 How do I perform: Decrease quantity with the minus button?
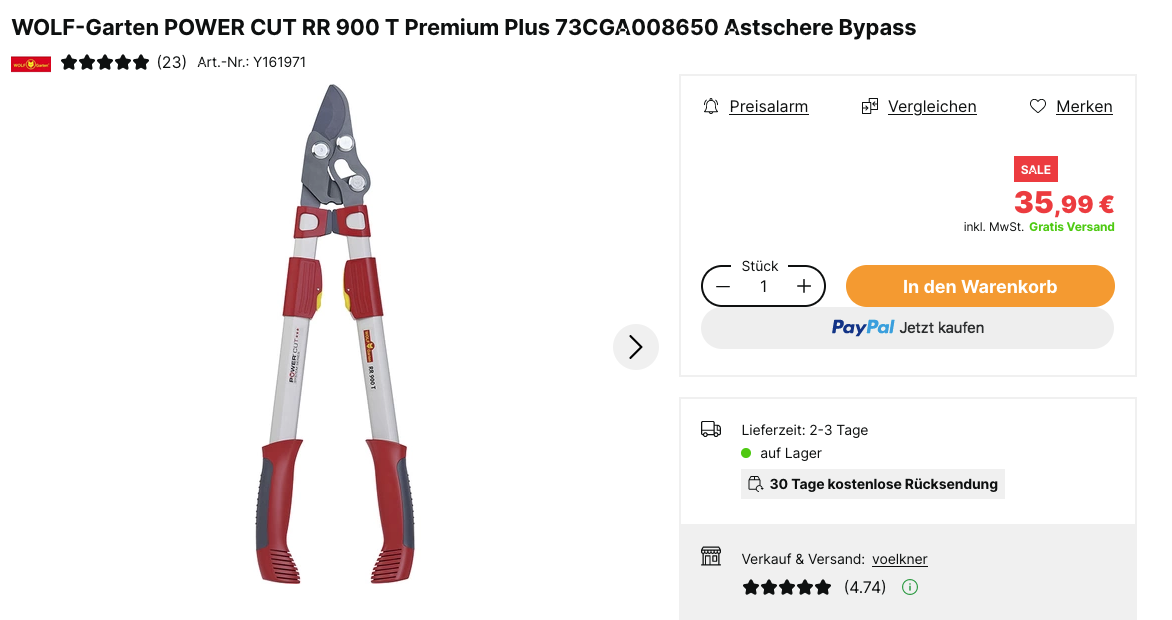(723, 287)
